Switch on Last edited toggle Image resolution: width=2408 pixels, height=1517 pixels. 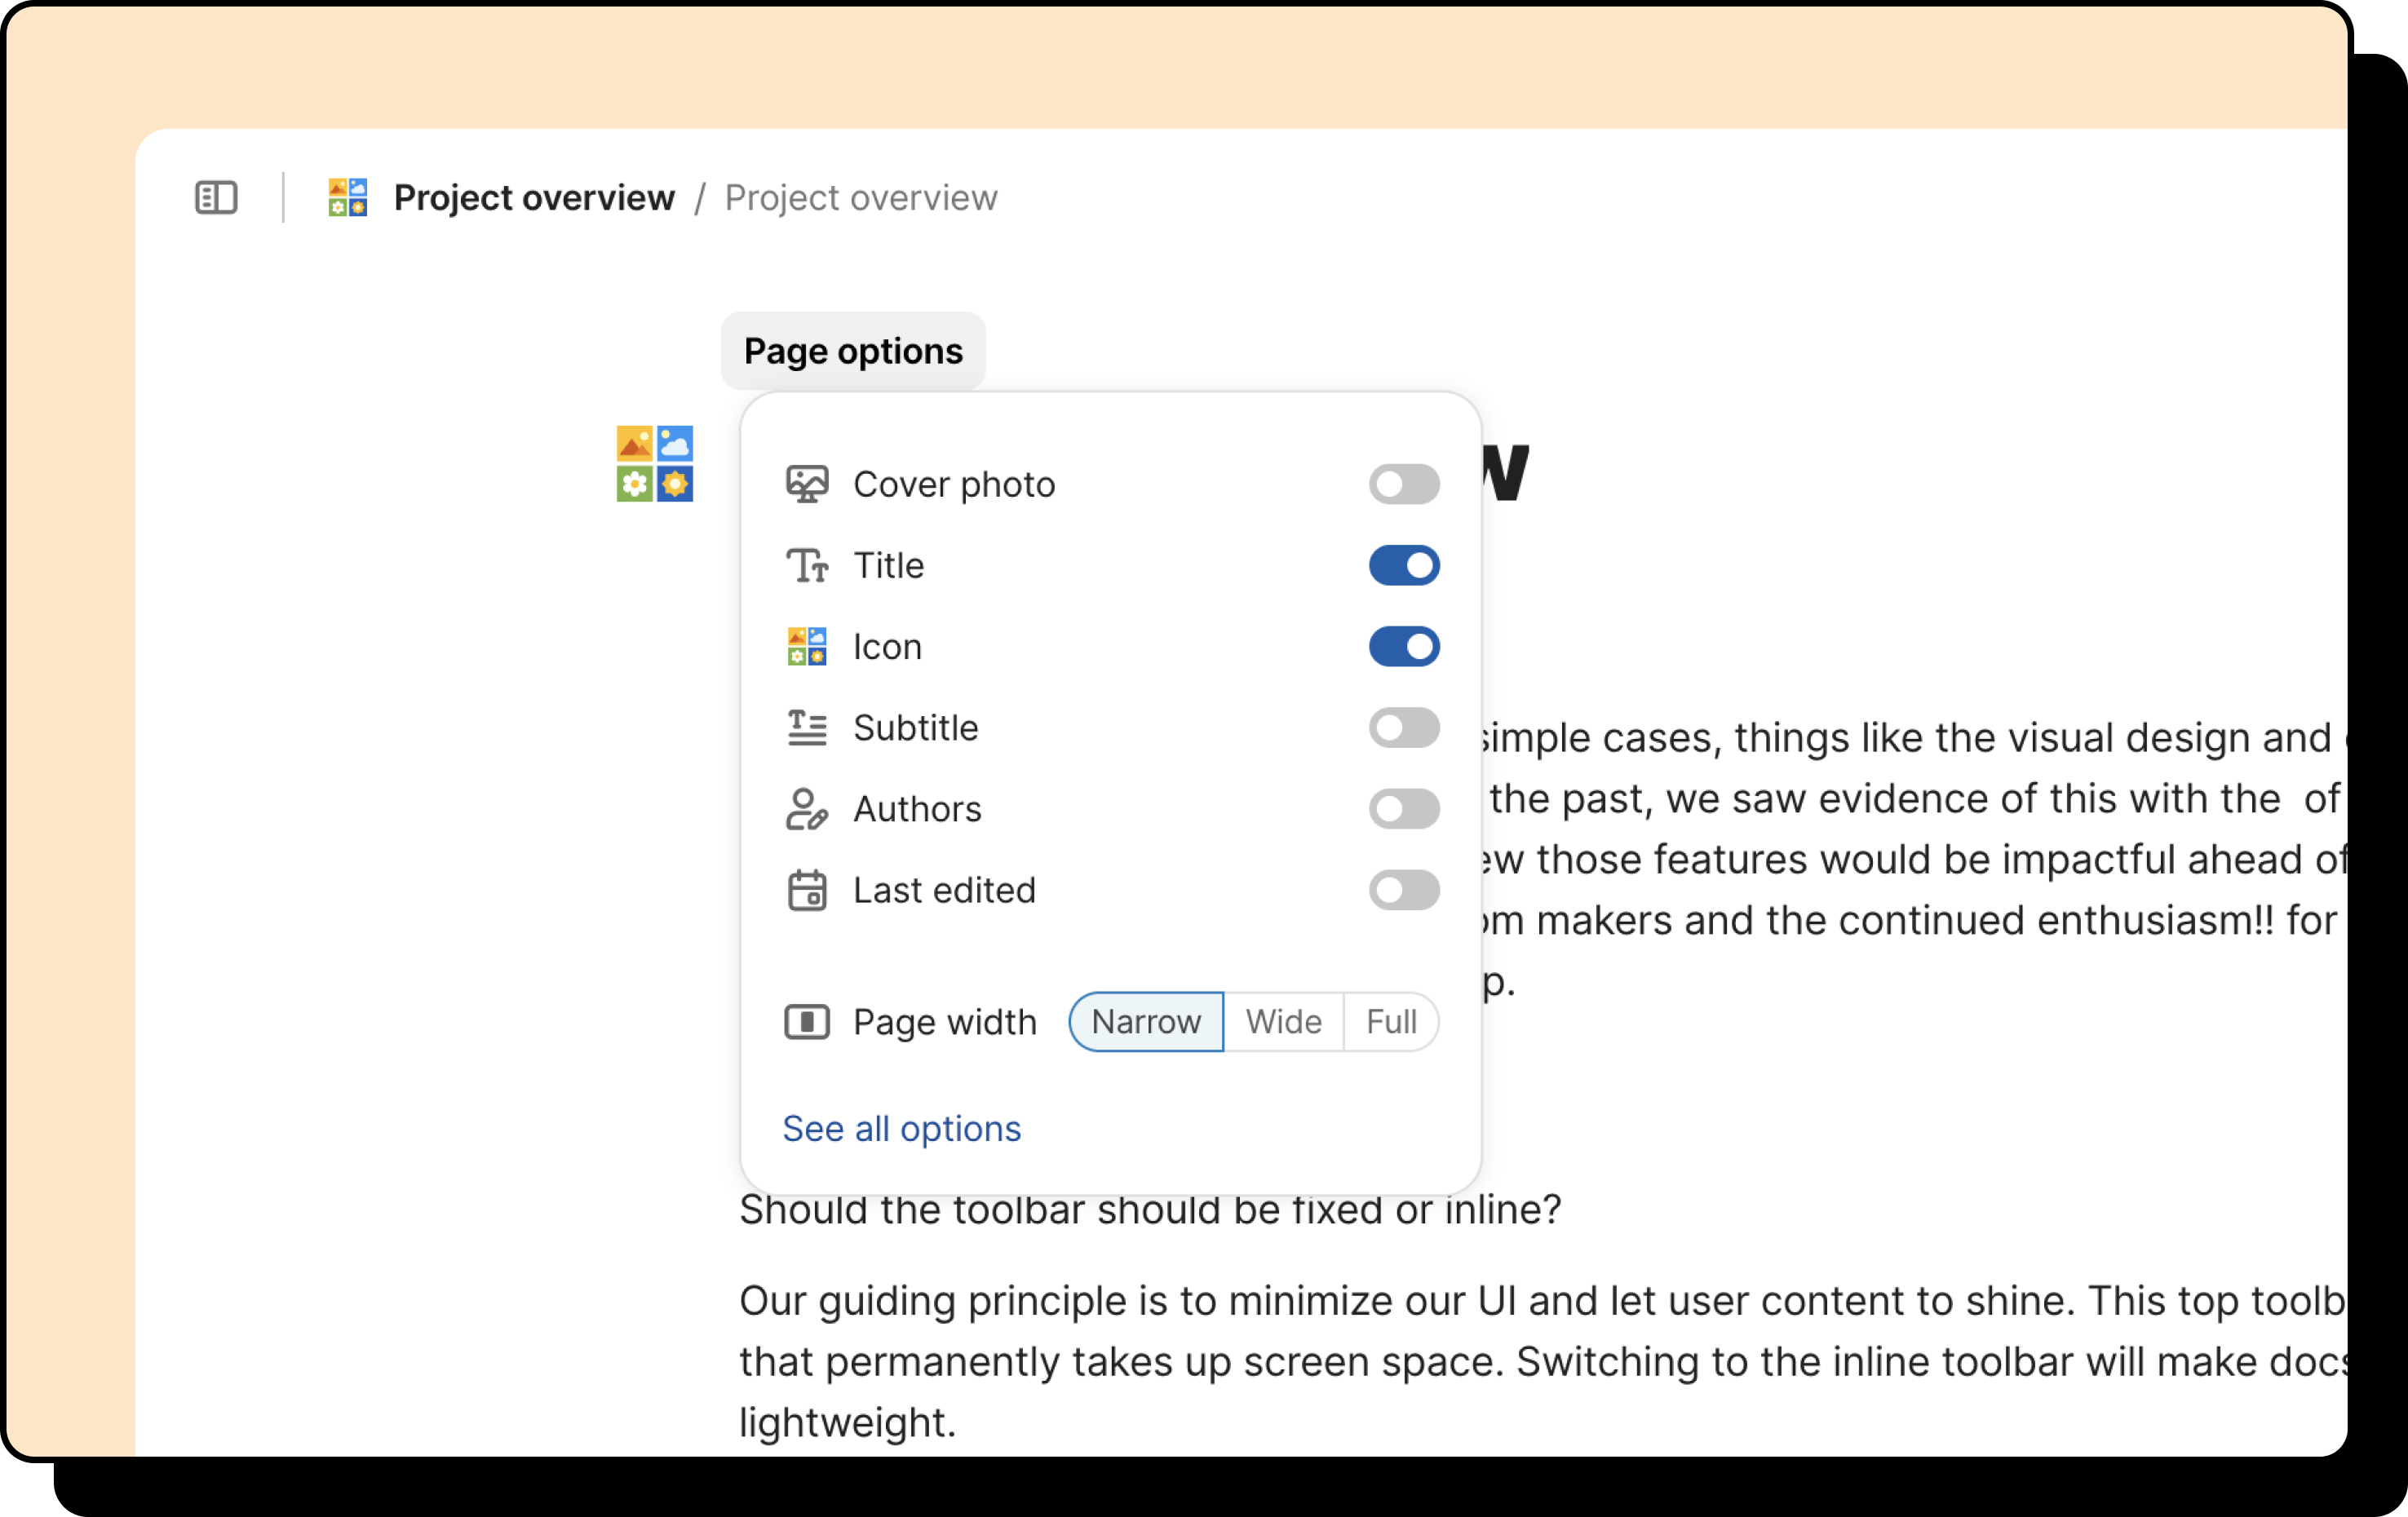1404,890
